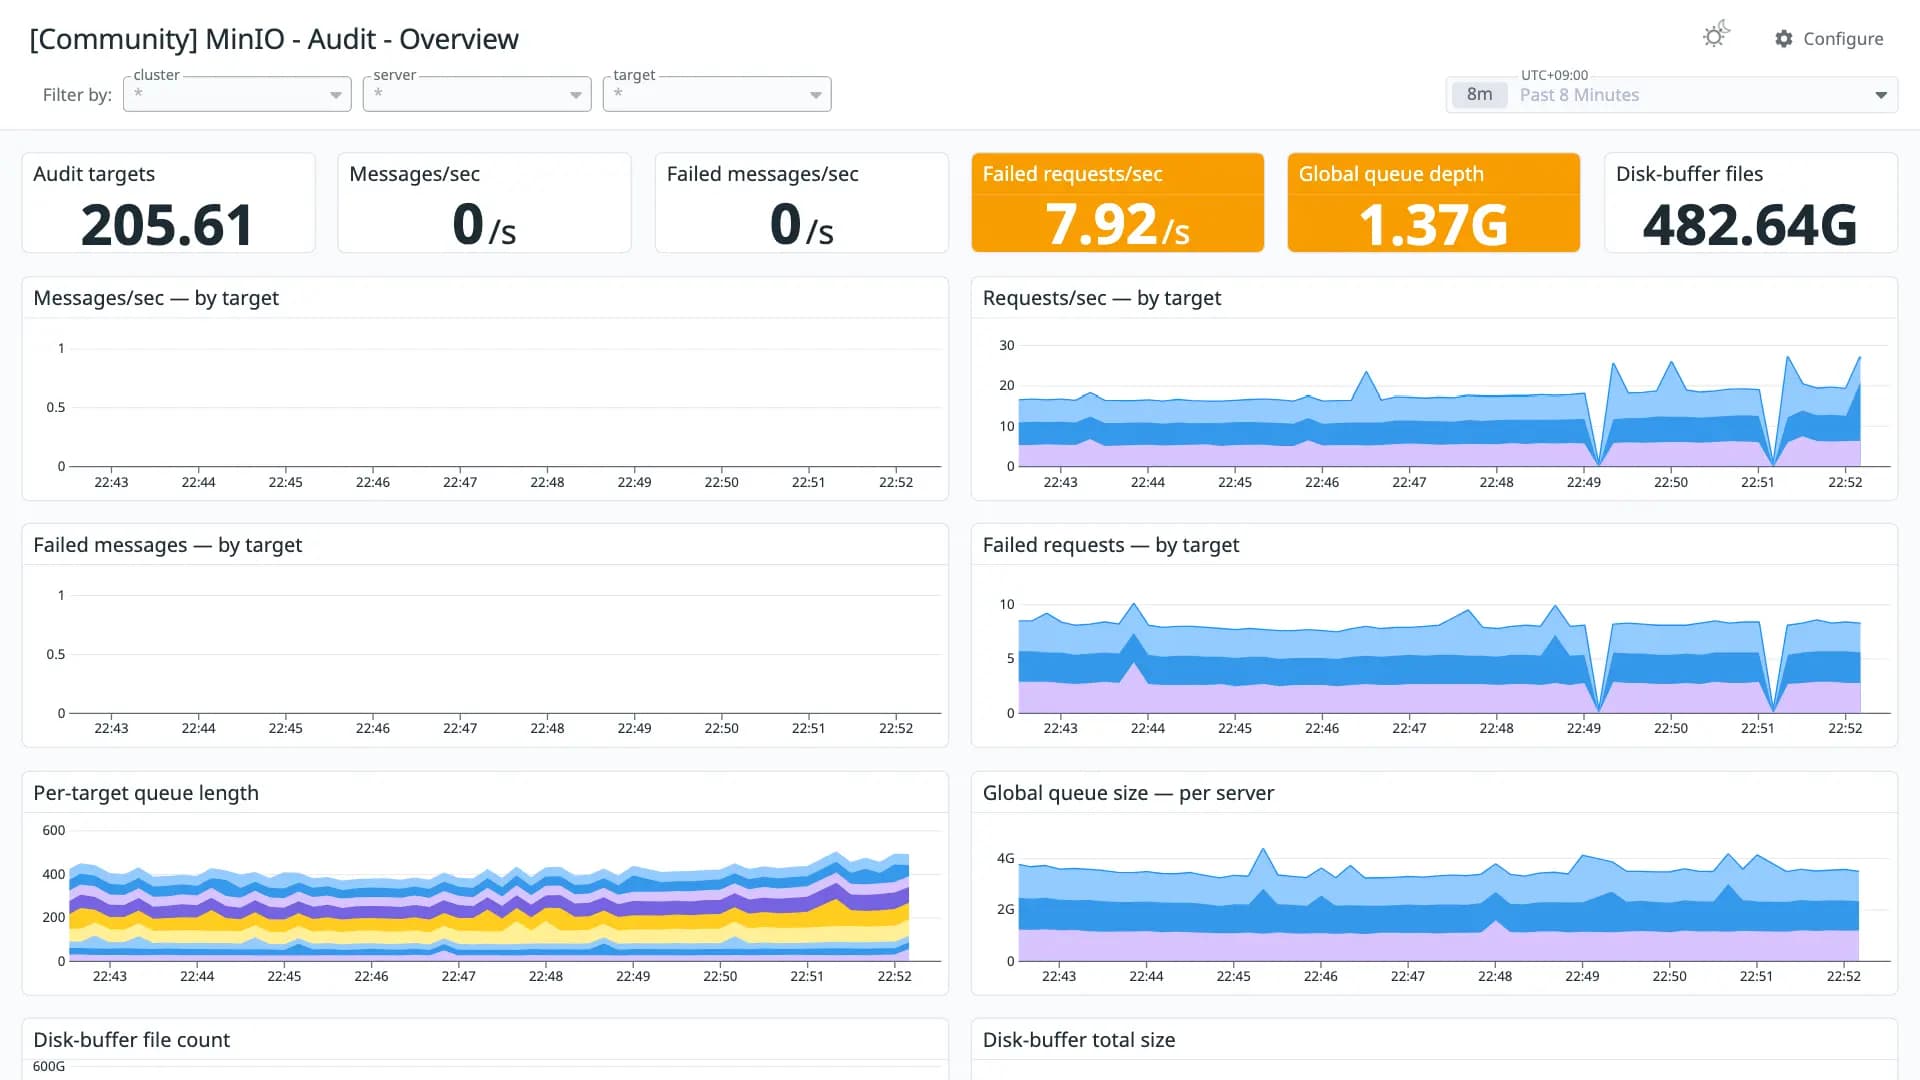Screen dimensions: 1920x1080
Task: Open the orange Global queue depth card
Action: coord(1433,203)
